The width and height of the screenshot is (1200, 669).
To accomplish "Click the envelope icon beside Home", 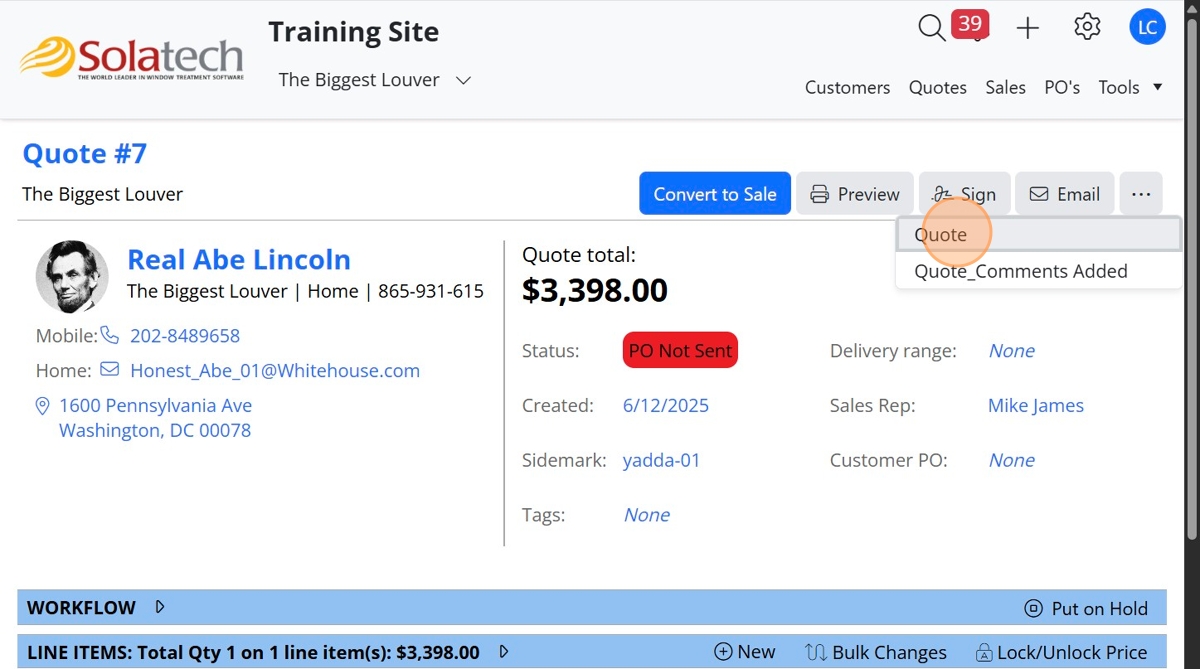I will pyautogui.click(x=110, y=370).
